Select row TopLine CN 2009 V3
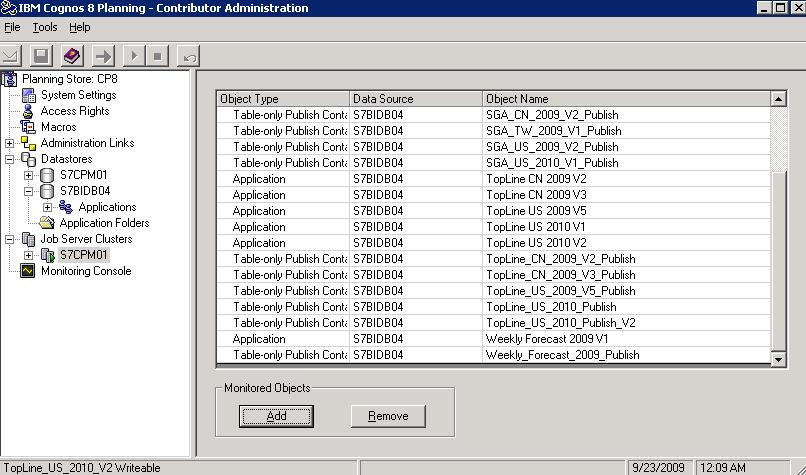 click(x=493, y=195)
